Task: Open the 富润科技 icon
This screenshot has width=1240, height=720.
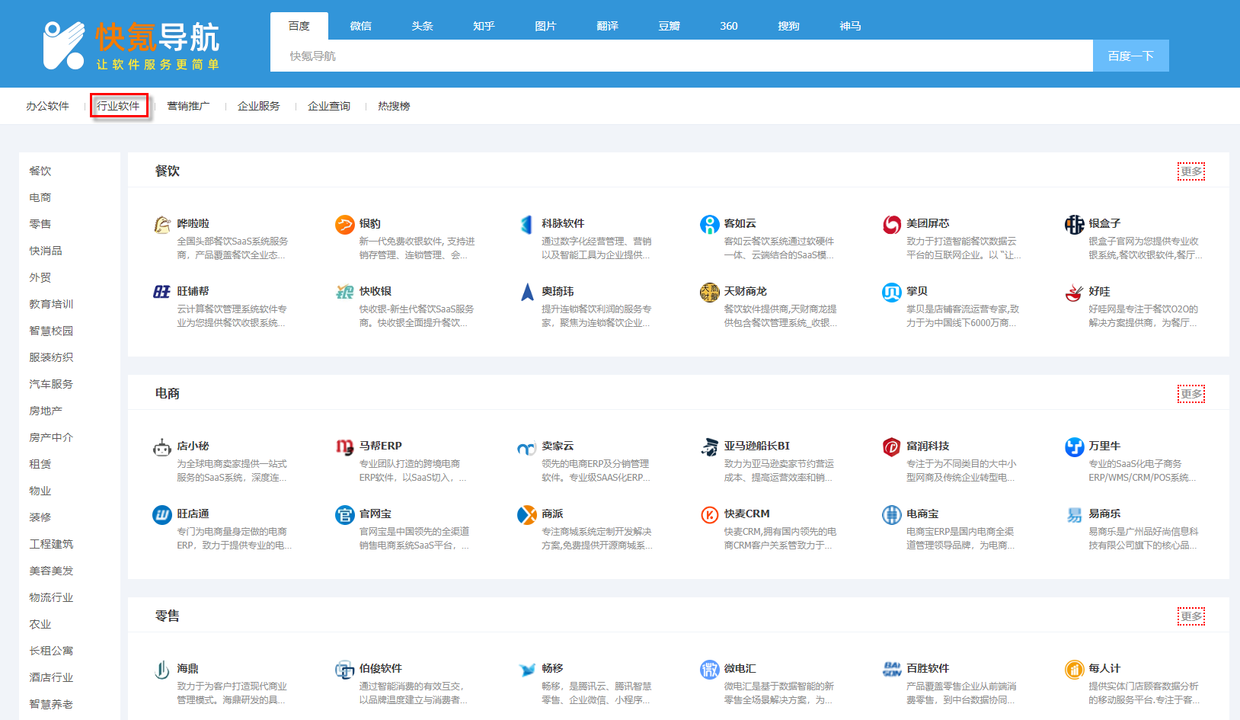Action: coord(892,447)
